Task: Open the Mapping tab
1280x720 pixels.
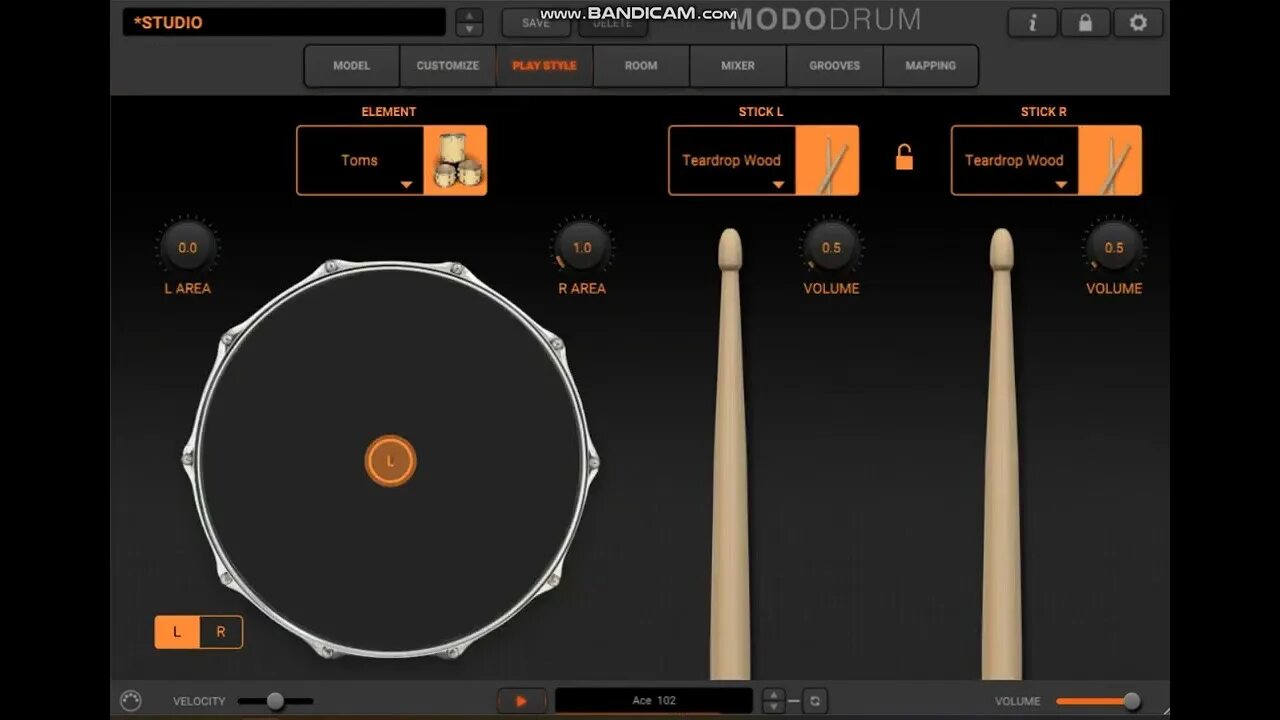Action: (931, 66)
